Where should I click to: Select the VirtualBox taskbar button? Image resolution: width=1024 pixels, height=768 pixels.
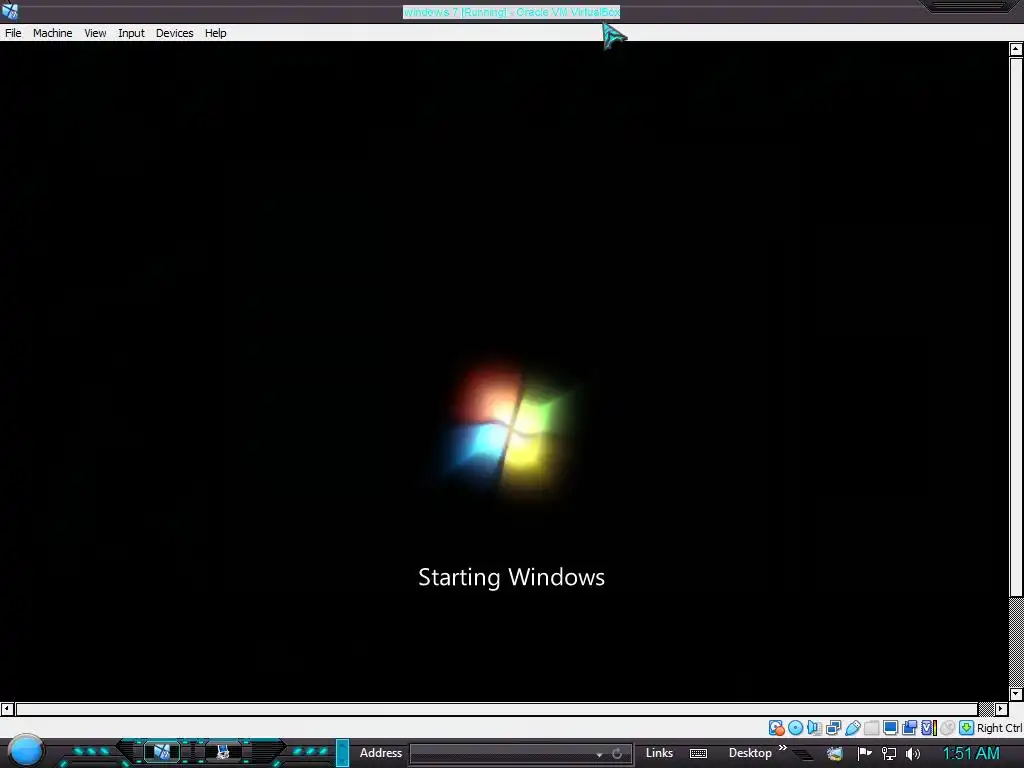(x=161, y=752)
